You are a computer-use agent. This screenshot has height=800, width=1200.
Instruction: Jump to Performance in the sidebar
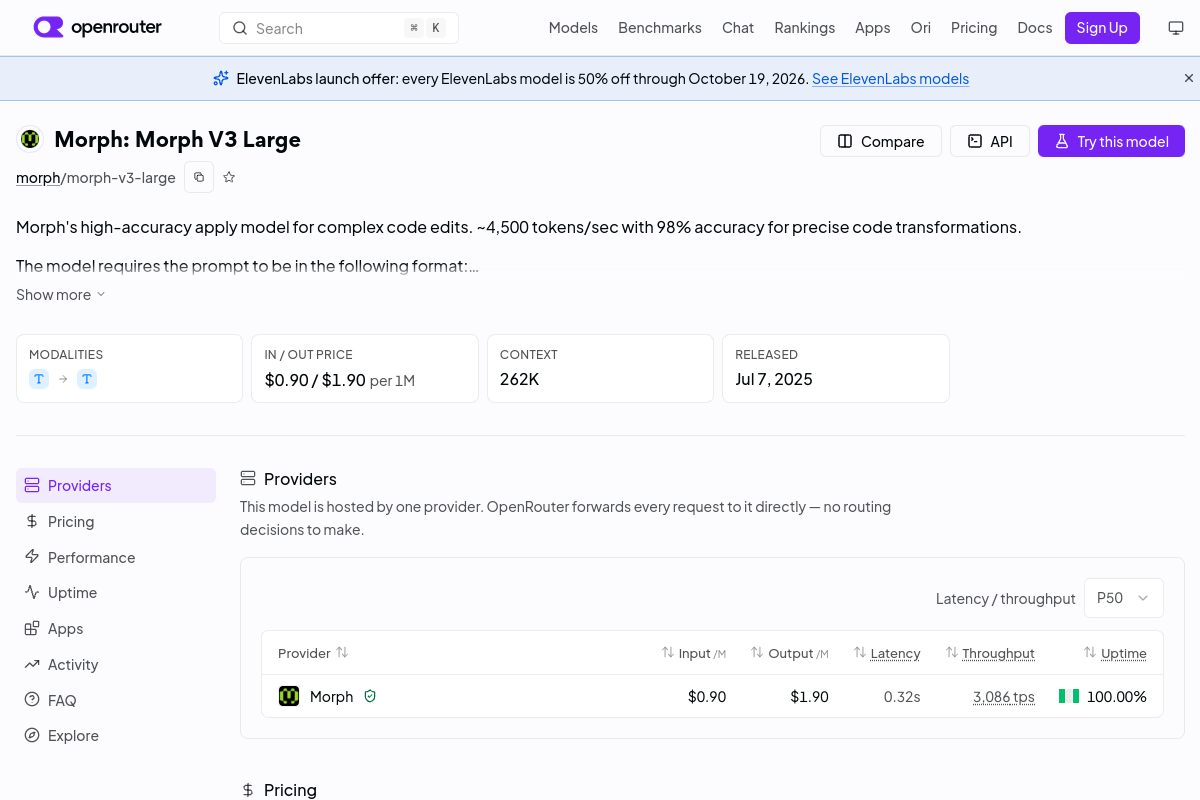116,558
